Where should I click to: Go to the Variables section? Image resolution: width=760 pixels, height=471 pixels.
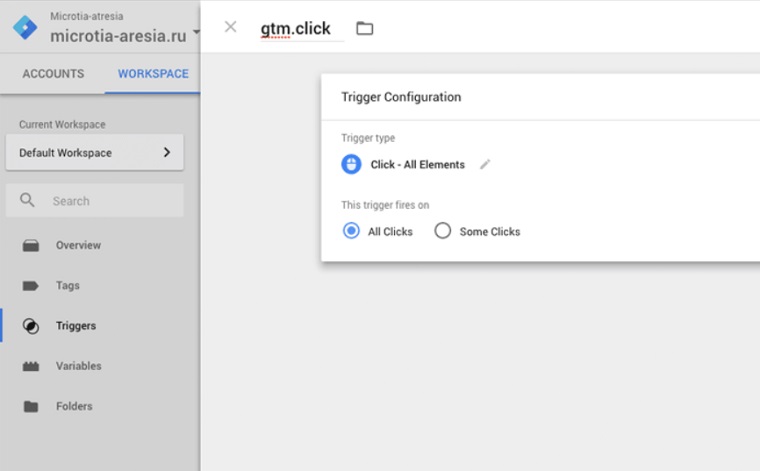pyautogui.click(x=78, y=366)
